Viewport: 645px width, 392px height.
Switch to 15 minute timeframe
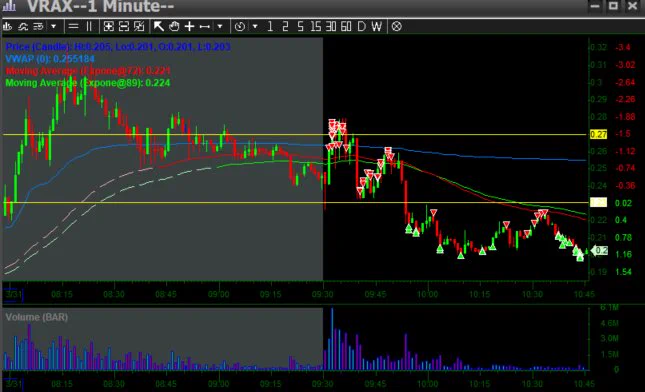coord(316,27)
